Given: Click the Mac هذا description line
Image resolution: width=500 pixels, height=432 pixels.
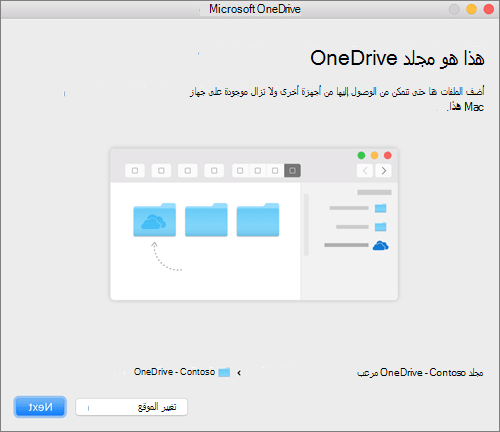Looking at the screenshot, I should [465, 107].
